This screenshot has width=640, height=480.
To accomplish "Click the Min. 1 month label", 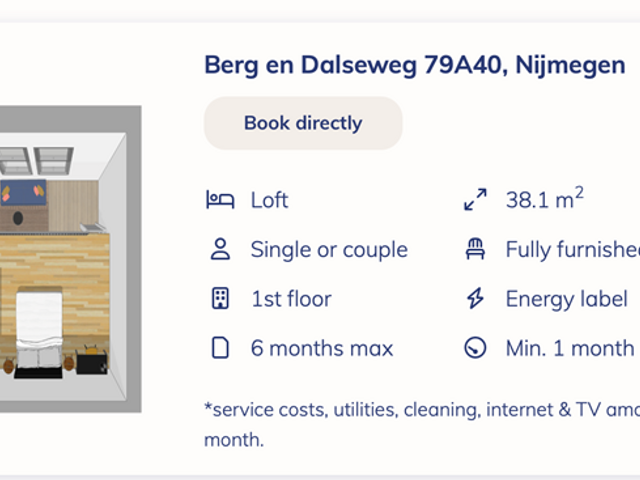I will pyautogui.click(x=570, y=348).
